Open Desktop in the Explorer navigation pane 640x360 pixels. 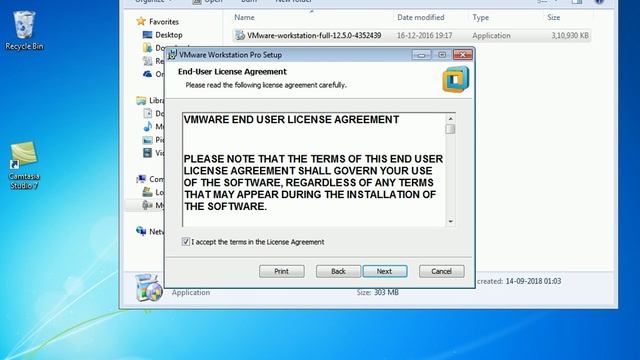click(169, 35)
